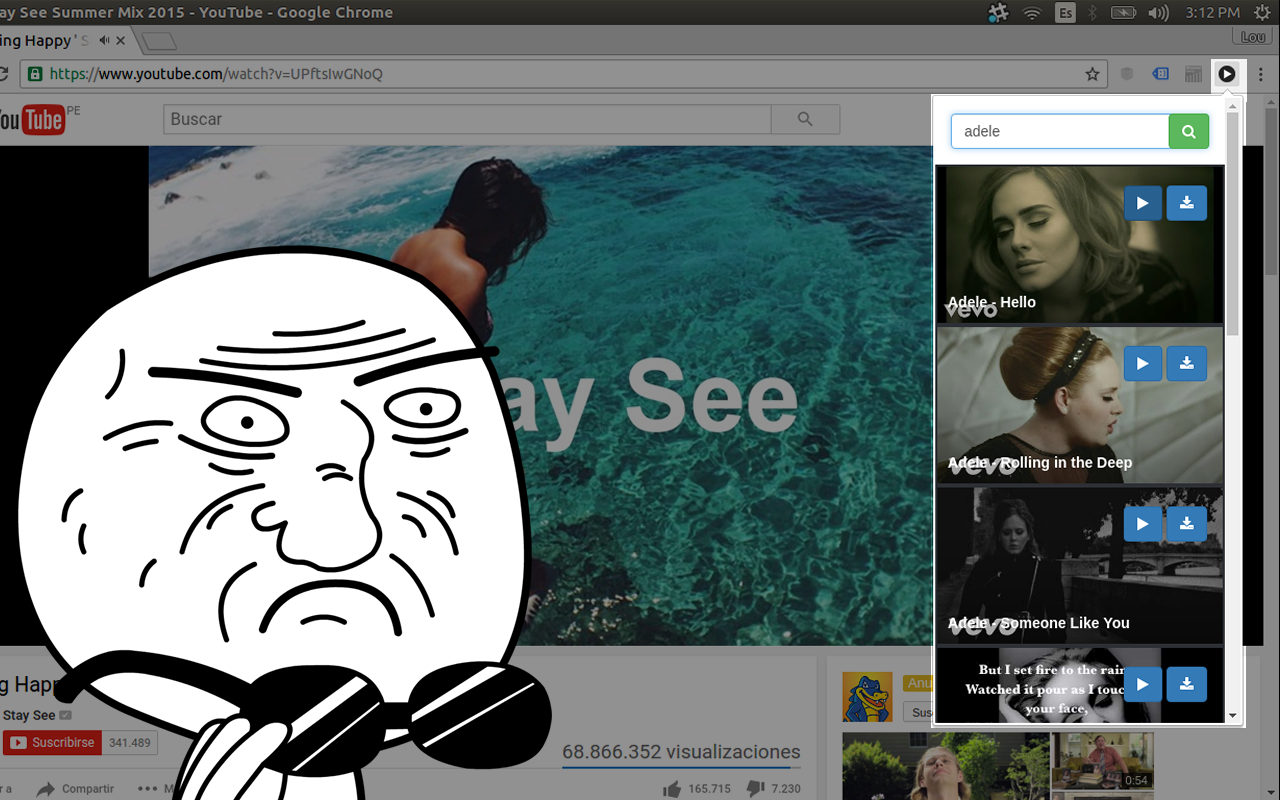Click the Bluetooth icon in system tray
The image size is (1280, 800).
point(1091,13)
